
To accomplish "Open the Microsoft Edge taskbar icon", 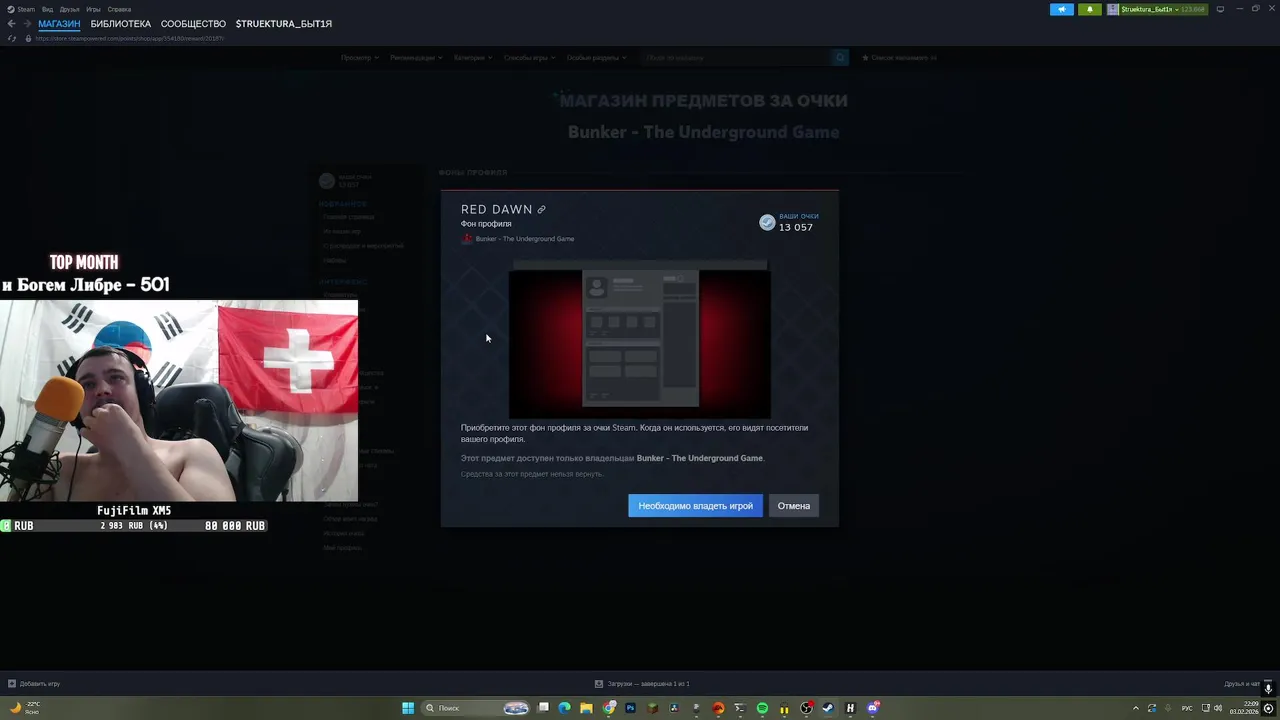I will pos(564,708).
